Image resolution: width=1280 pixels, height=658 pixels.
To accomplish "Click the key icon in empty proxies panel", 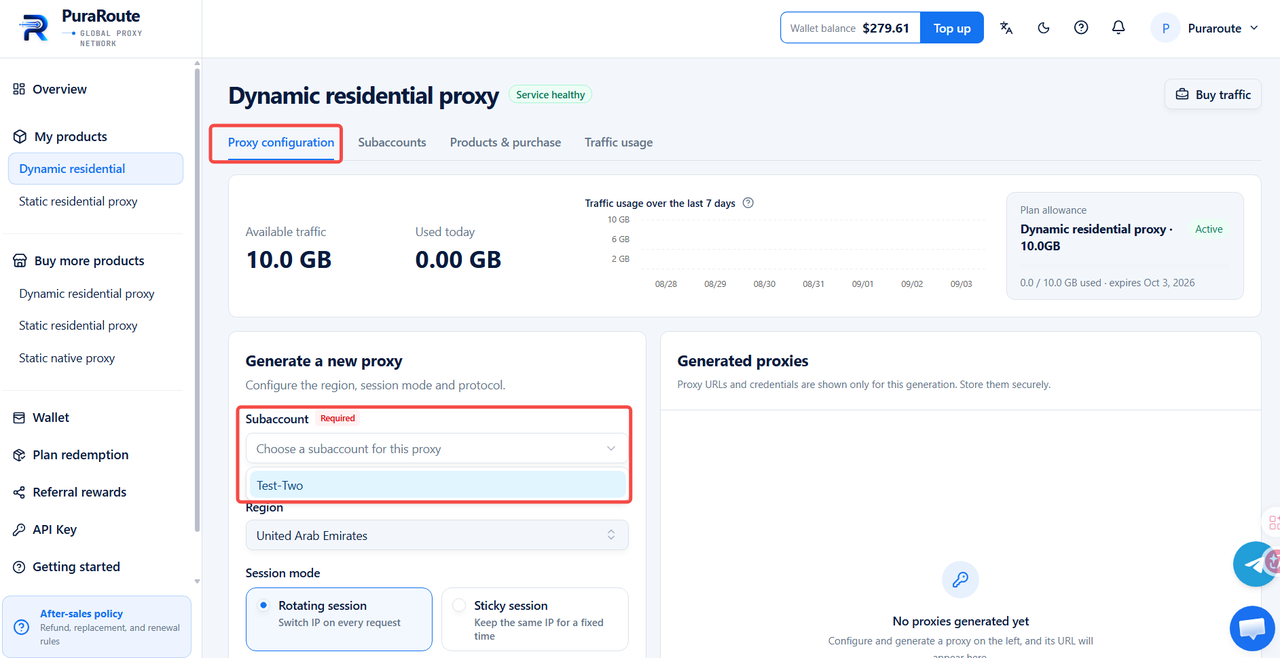I will pyautogui.click(x=960, y=579).
